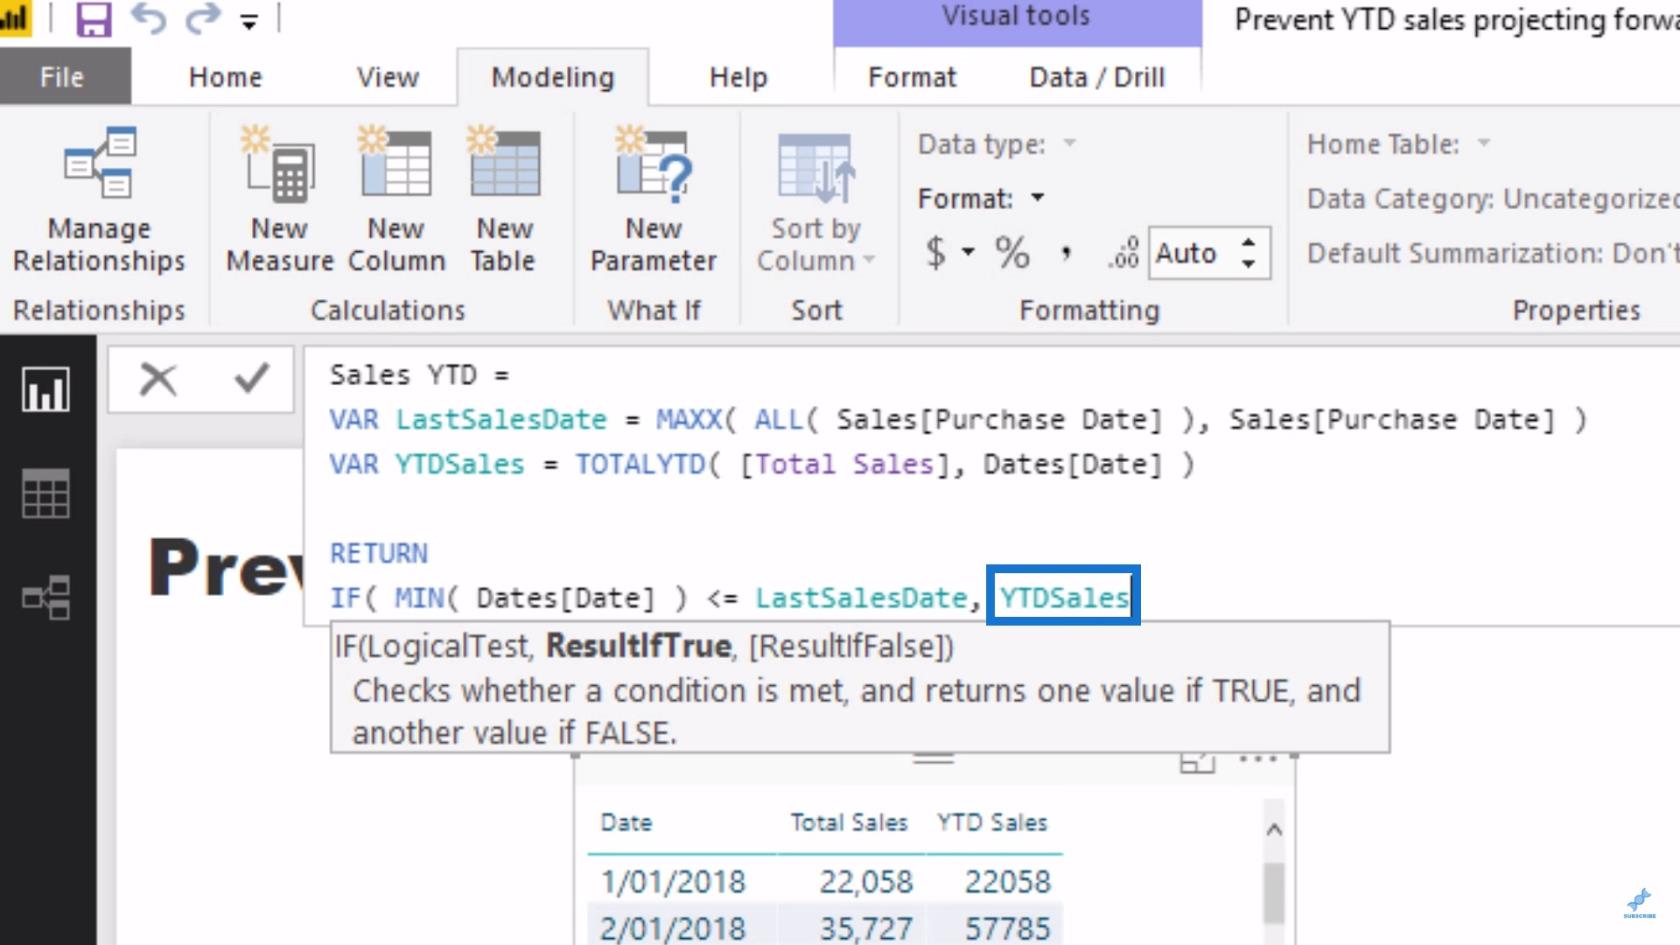The width and height of the screenshot is (1680, 945).
Task: Click the RETURN keyword
Action: click(x=379, y=553)
